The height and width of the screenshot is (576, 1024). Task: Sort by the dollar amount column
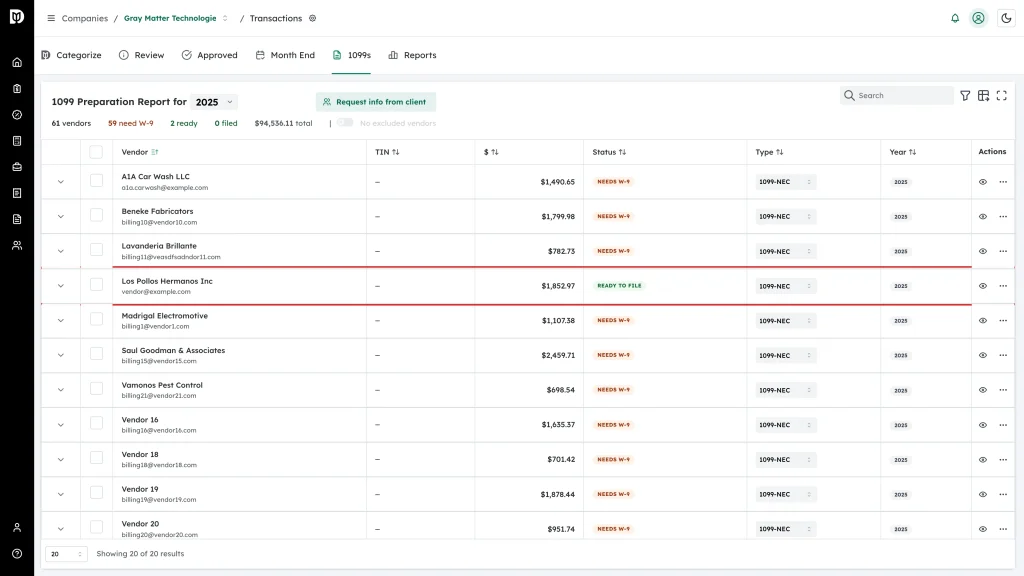click(x=495, y=152)
